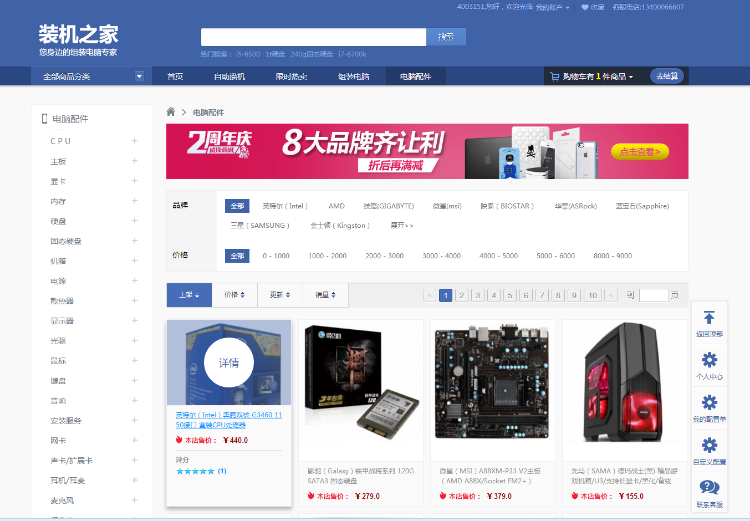Viewport: 750px width, 521px height.
Task: Click the next page arrow in pagination
Action: (611, 295)
